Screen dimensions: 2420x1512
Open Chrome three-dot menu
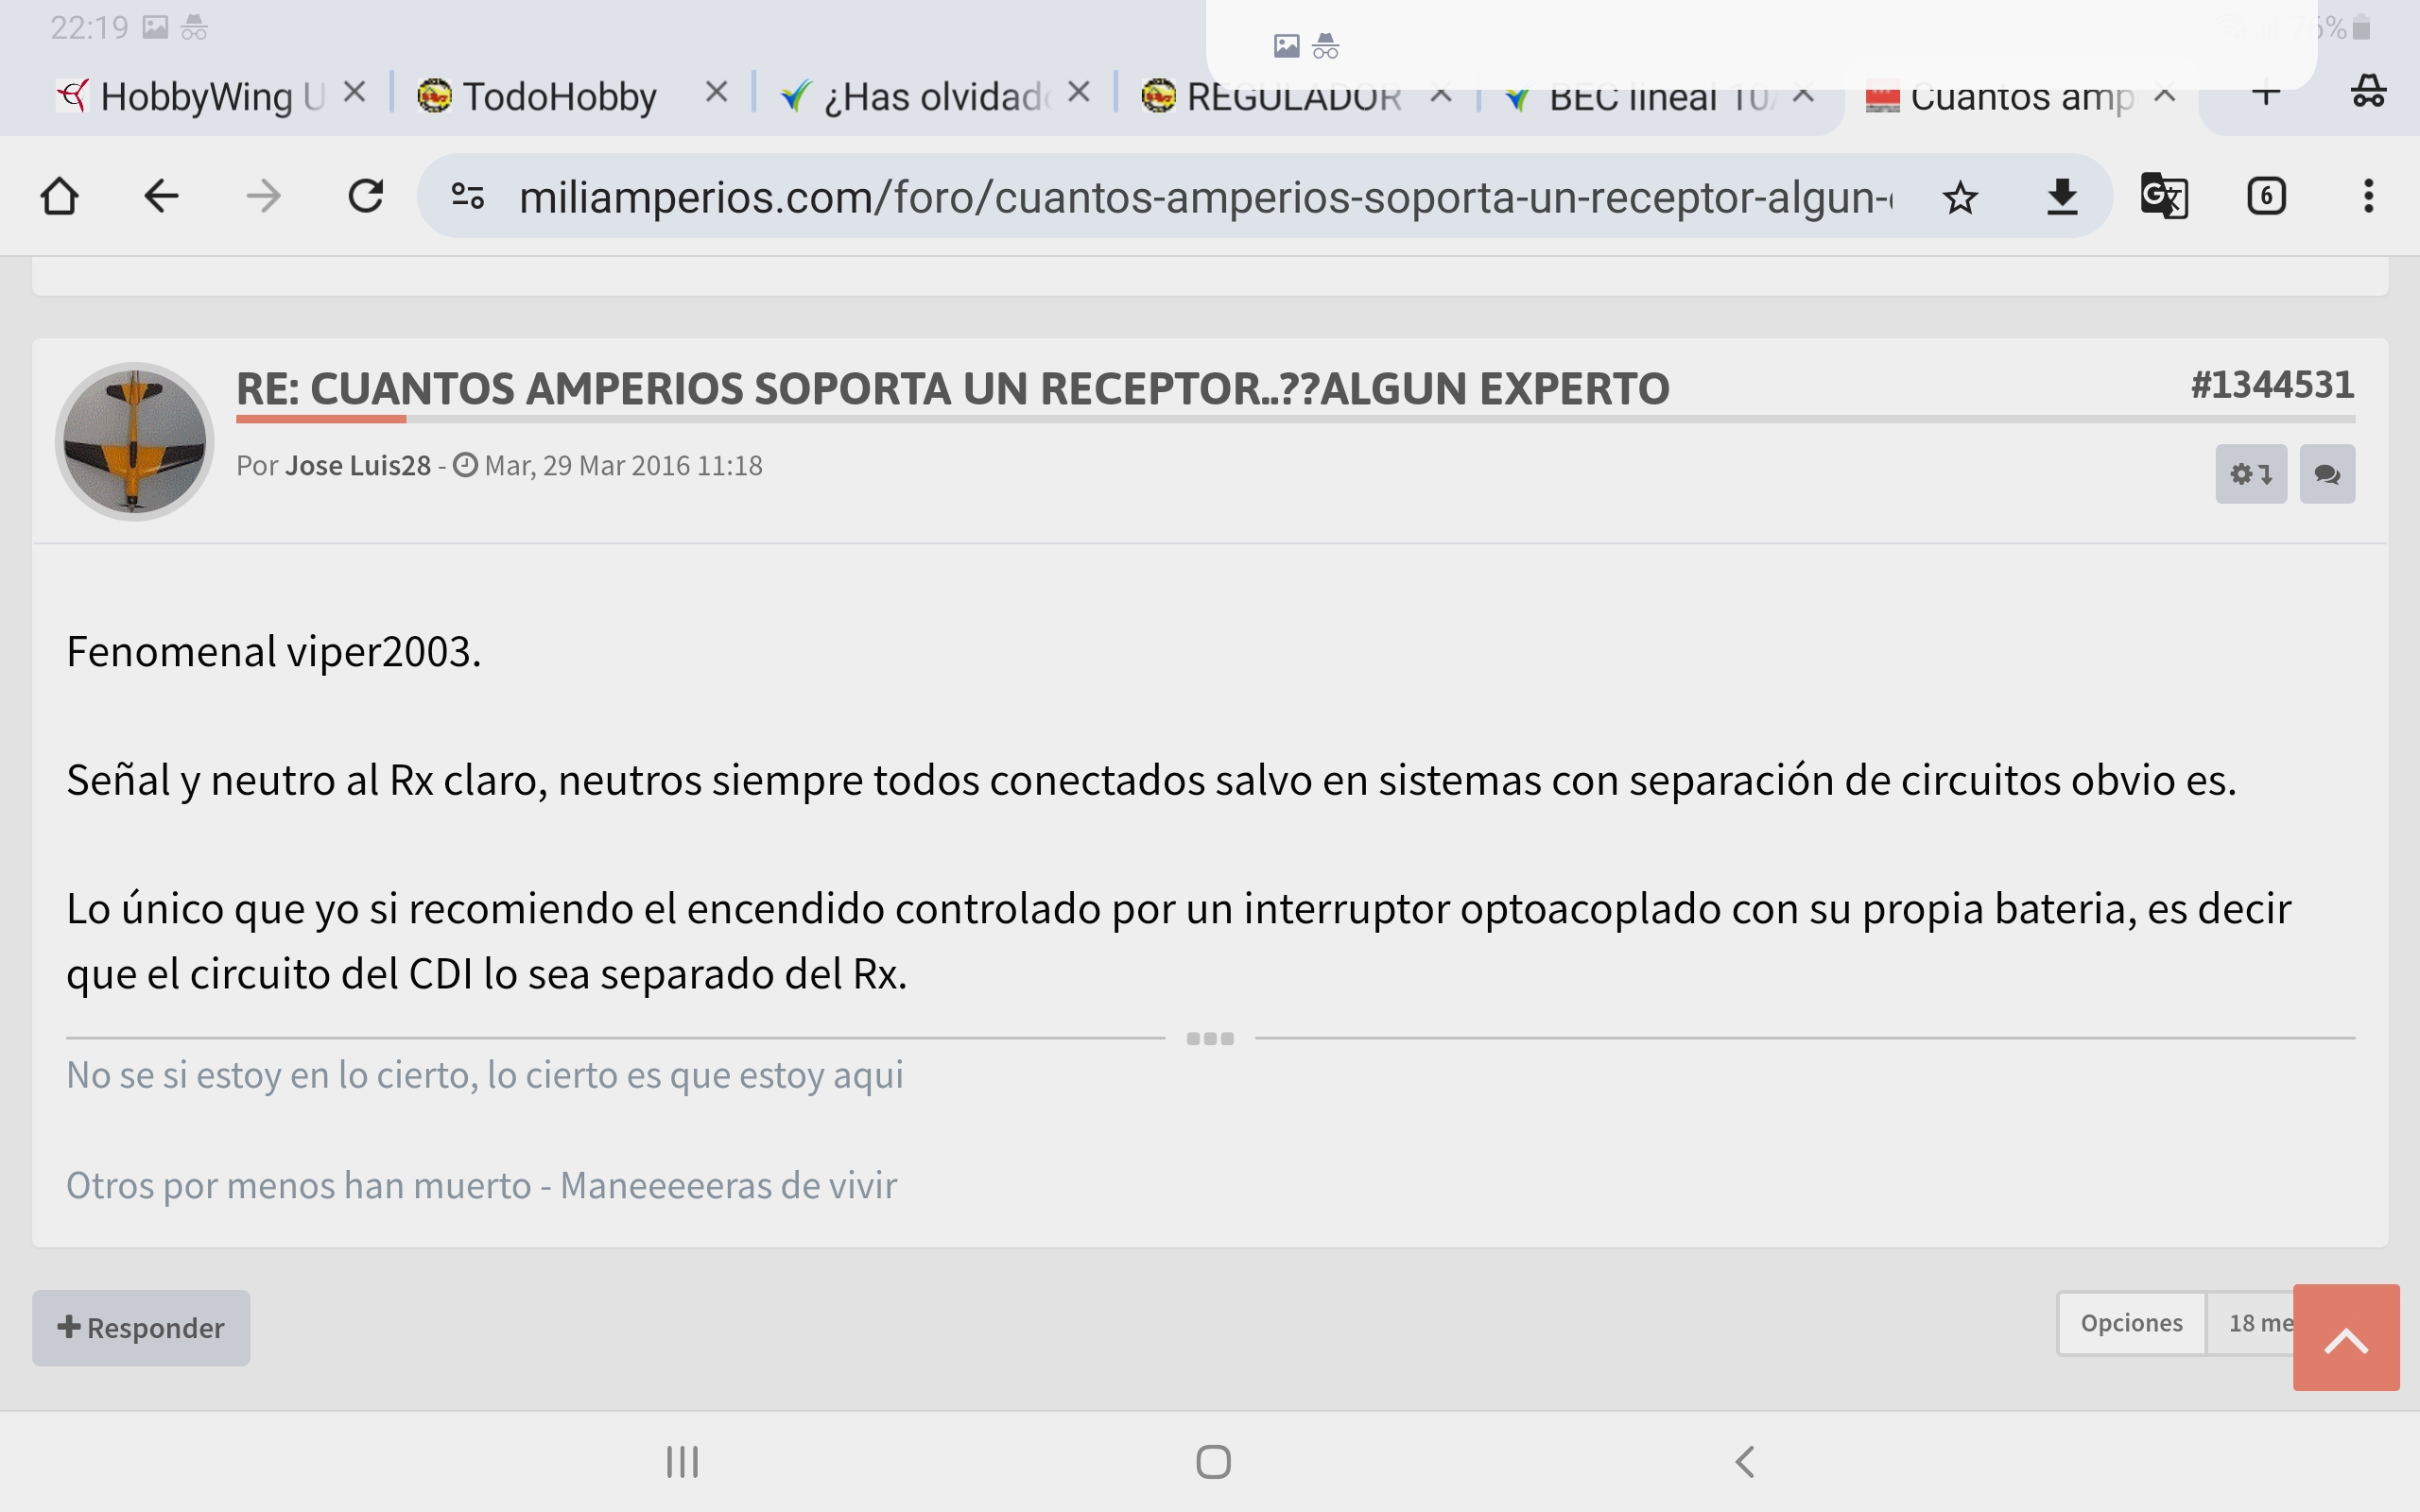(x=2368, y=196)
